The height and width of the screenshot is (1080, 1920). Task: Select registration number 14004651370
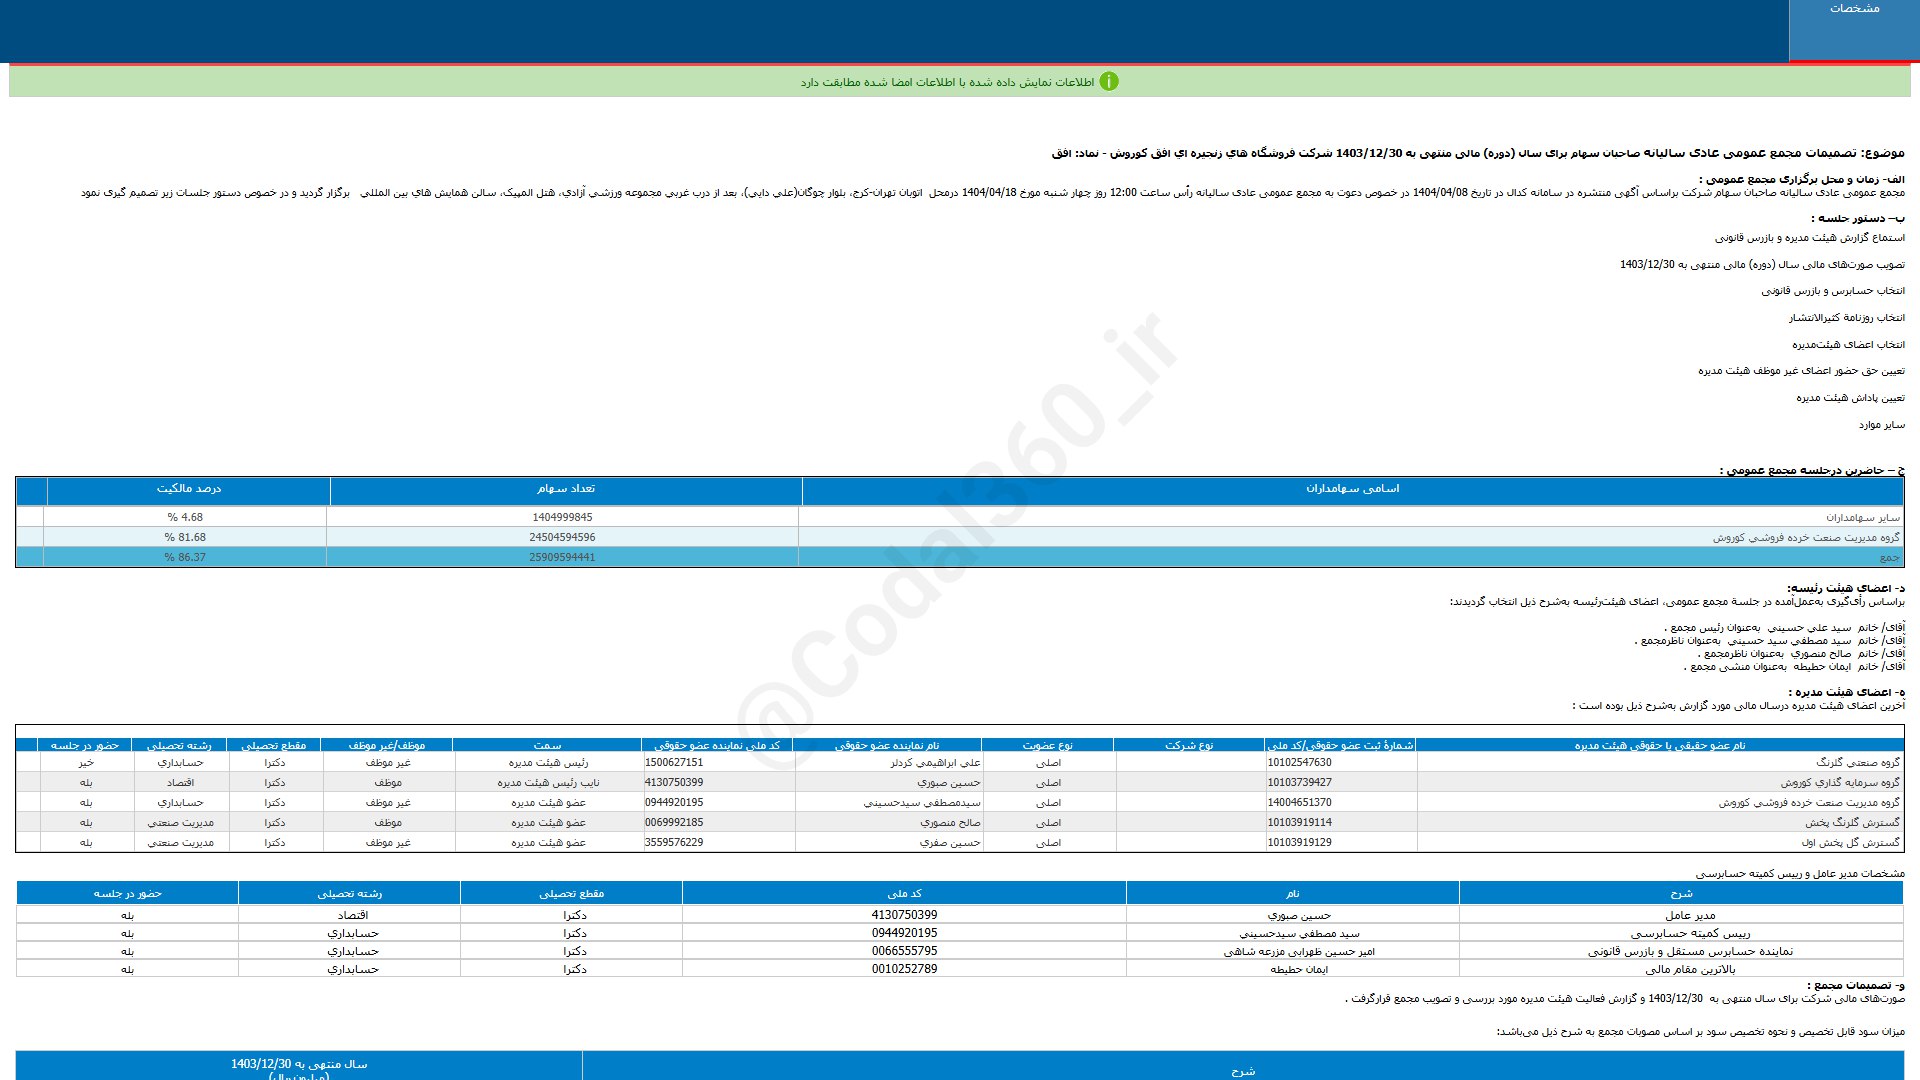click(1299, 803)
